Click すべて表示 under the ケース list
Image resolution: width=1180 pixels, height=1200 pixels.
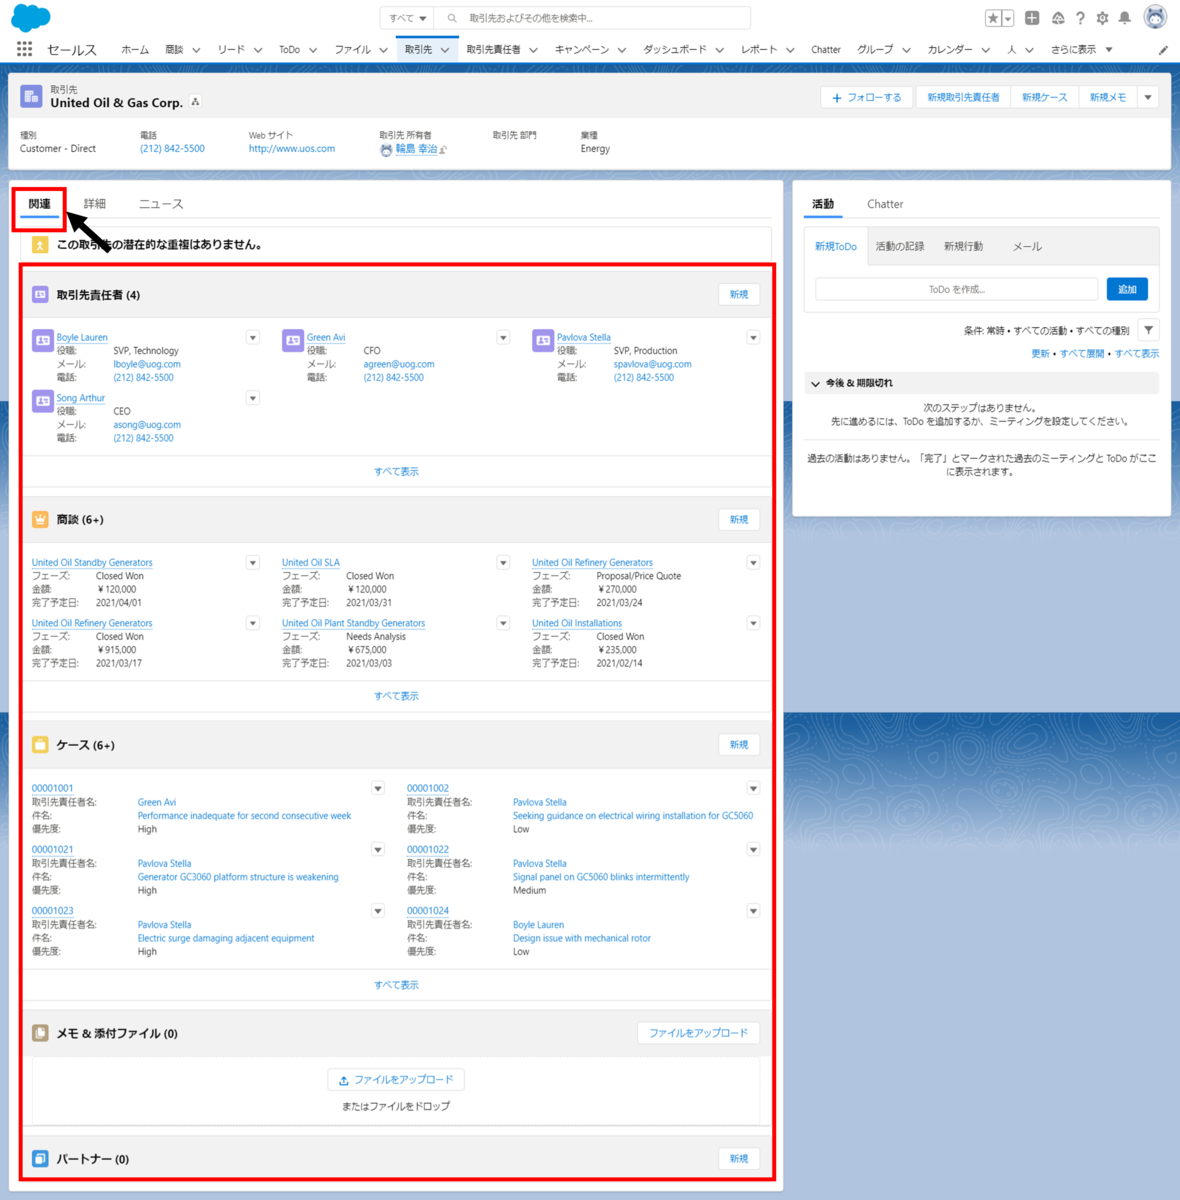click(396, 985)
